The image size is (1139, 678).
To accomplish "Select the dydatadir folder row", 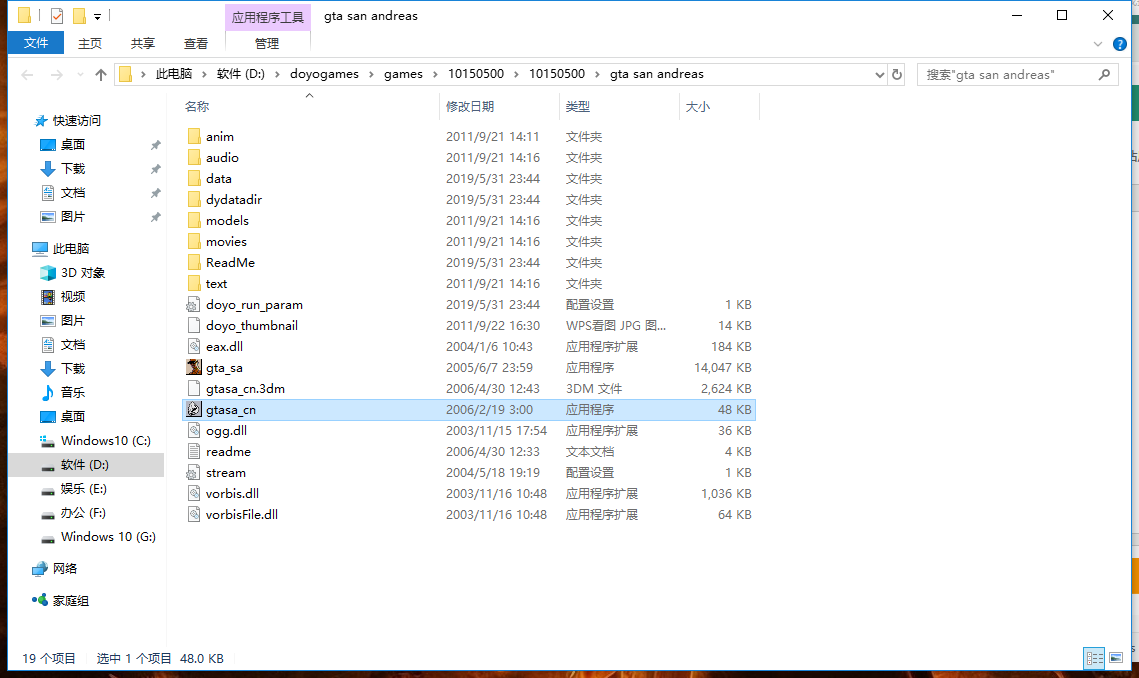I will pos(469,200).
